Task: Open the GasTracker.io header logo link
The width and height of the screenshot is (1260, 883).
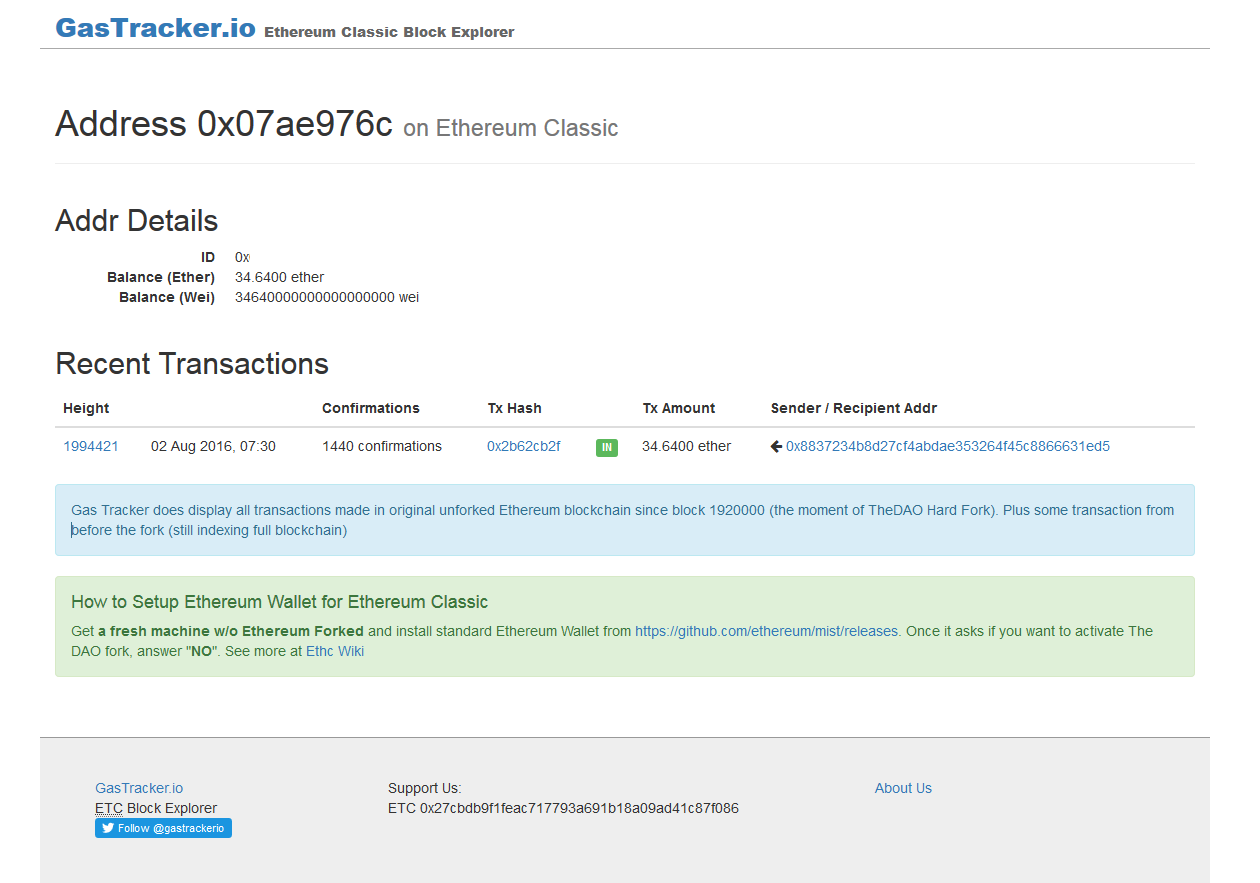Action: [155, 27]
